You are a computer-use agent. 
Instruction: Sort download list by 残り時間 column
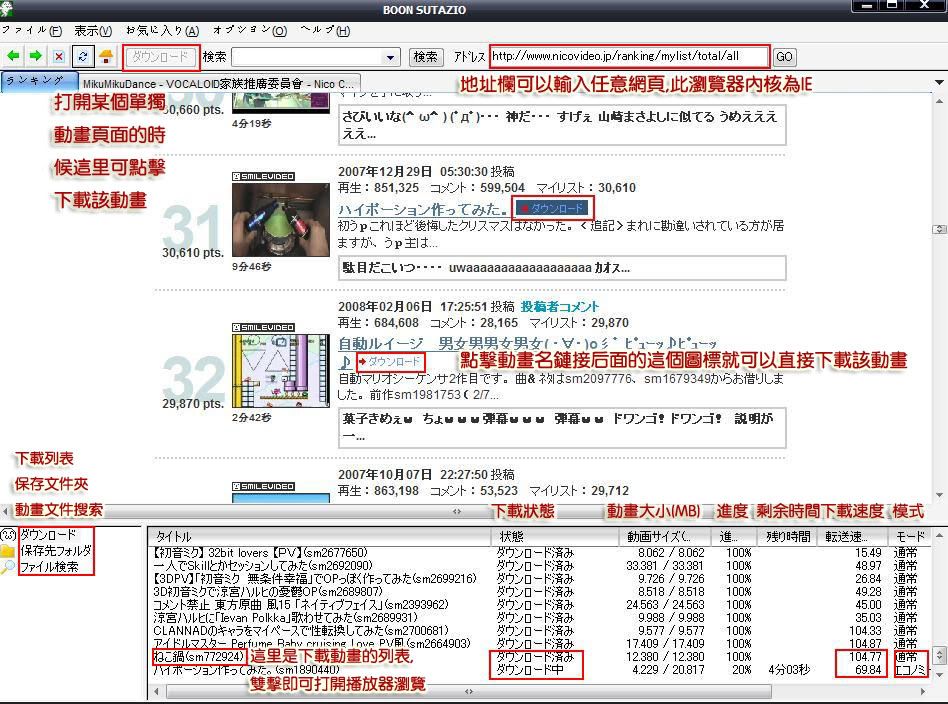(788, 536)
